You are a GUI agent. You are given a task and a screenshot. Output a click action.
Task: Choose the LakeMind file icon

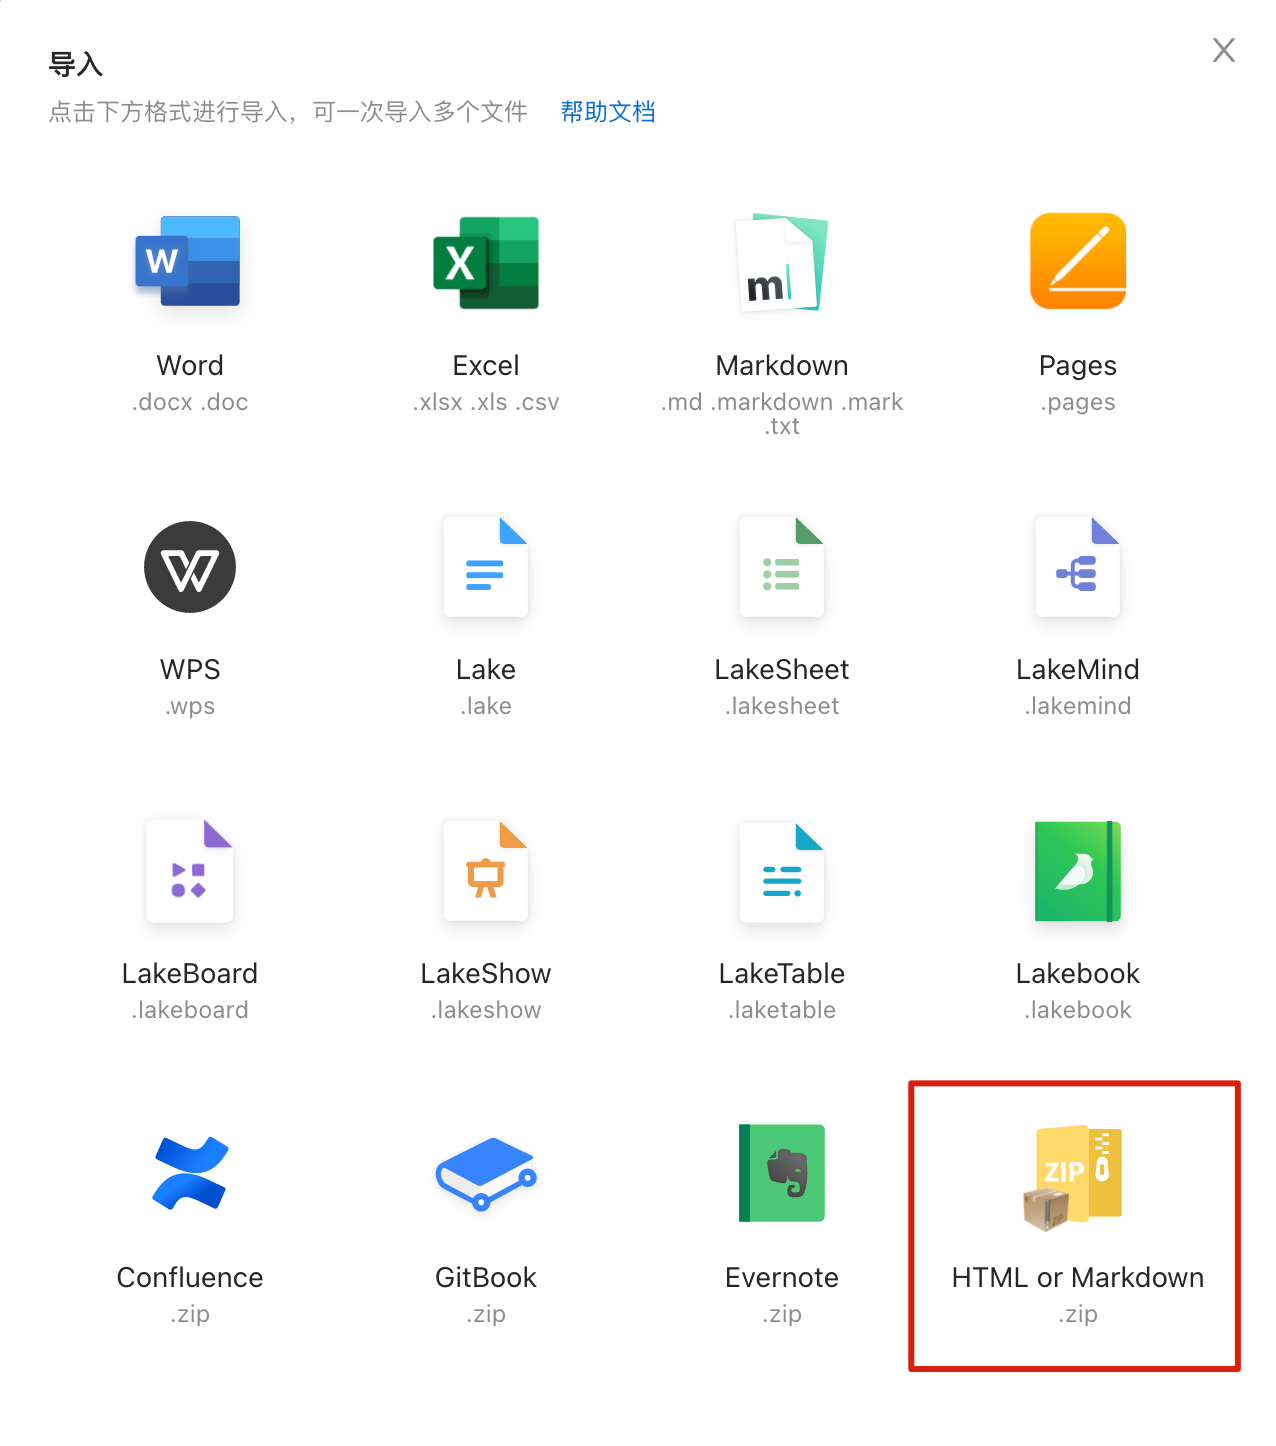(x=1078, y=567)
